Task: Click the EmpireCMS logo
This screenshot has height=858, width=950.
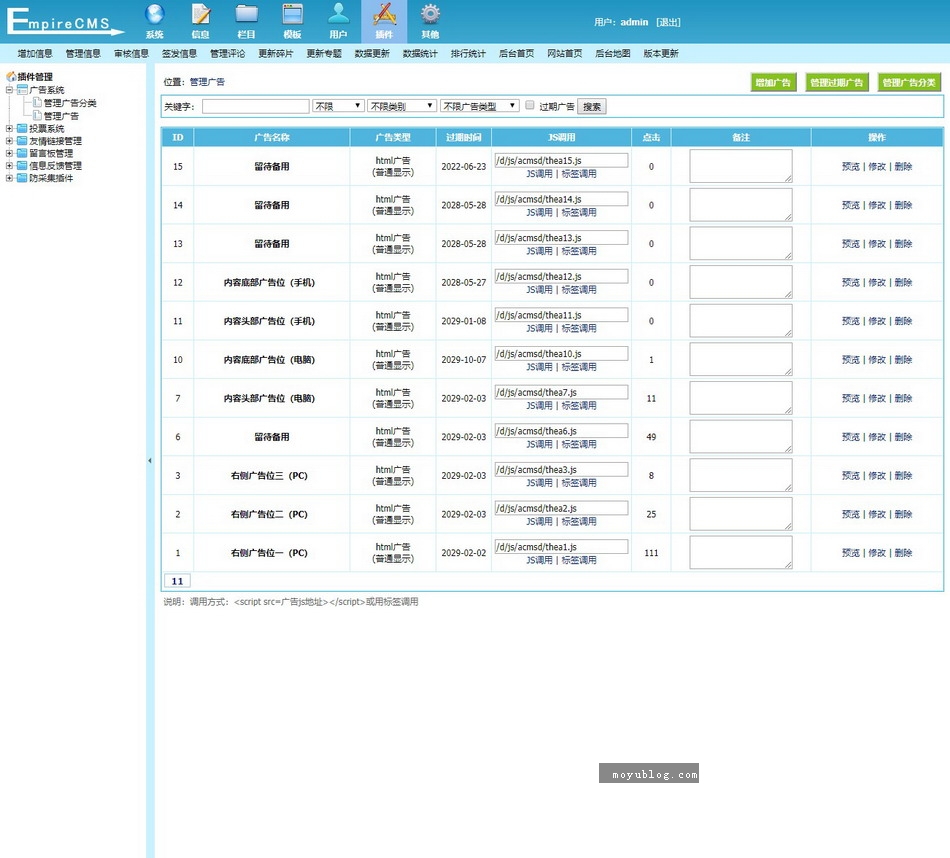Action: [x=65, y=21]
